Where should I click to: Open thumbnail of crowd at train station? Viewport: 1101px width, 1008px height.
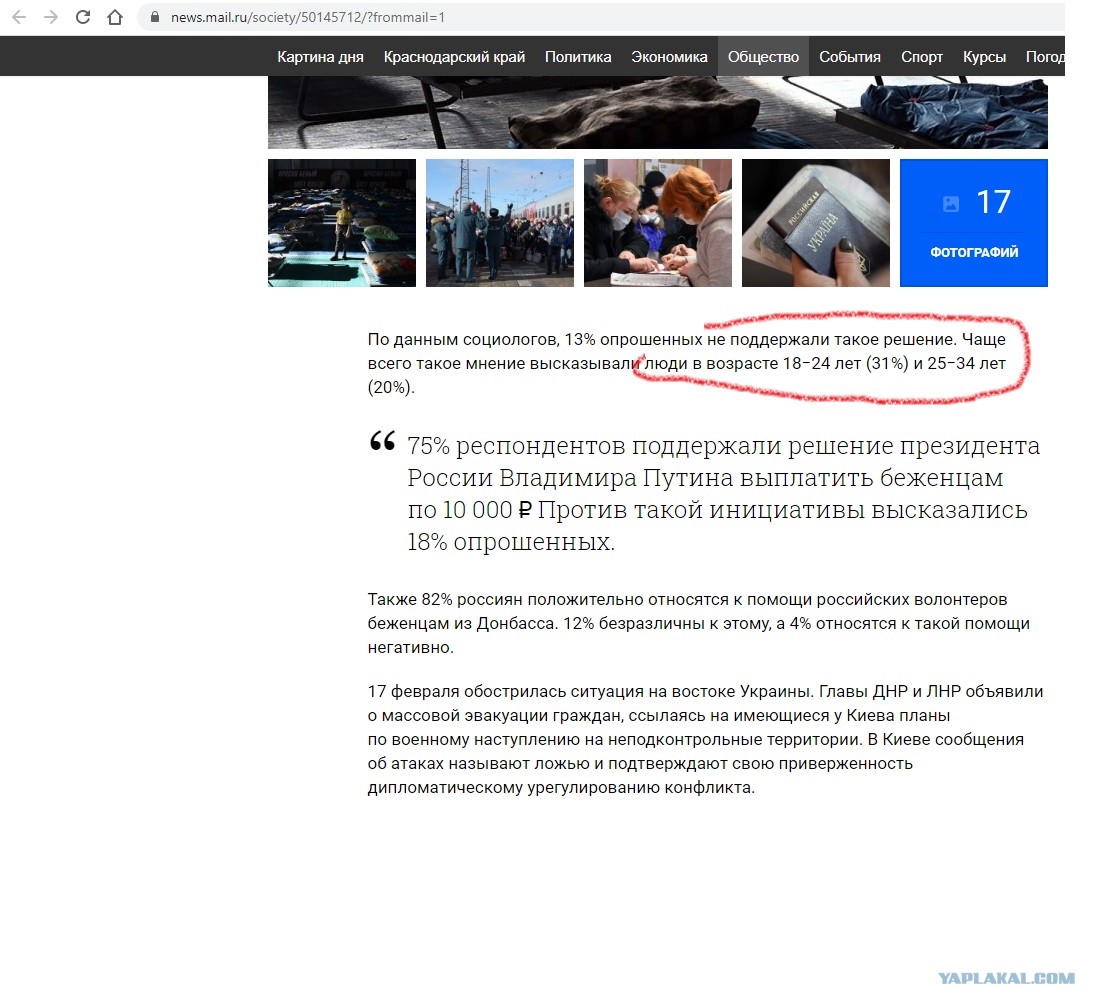point(500,223)
